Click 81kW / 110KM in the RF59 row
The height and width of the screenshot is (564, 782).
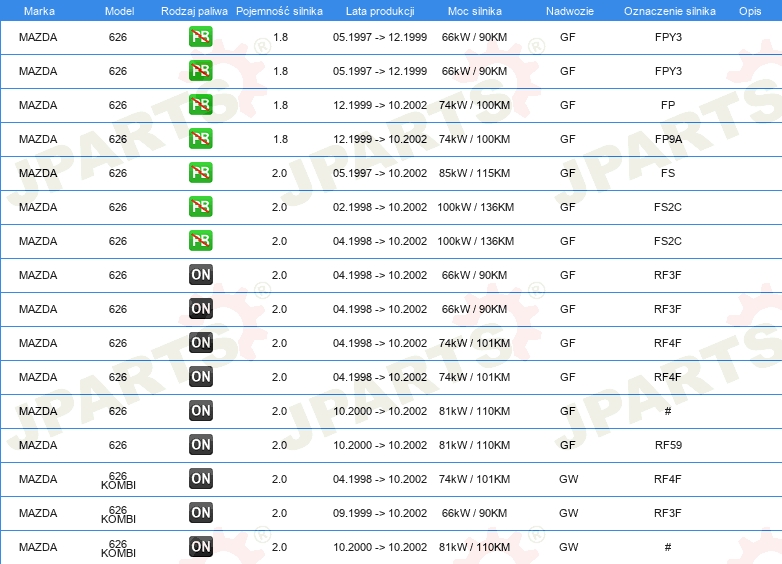tap(474, 445)
